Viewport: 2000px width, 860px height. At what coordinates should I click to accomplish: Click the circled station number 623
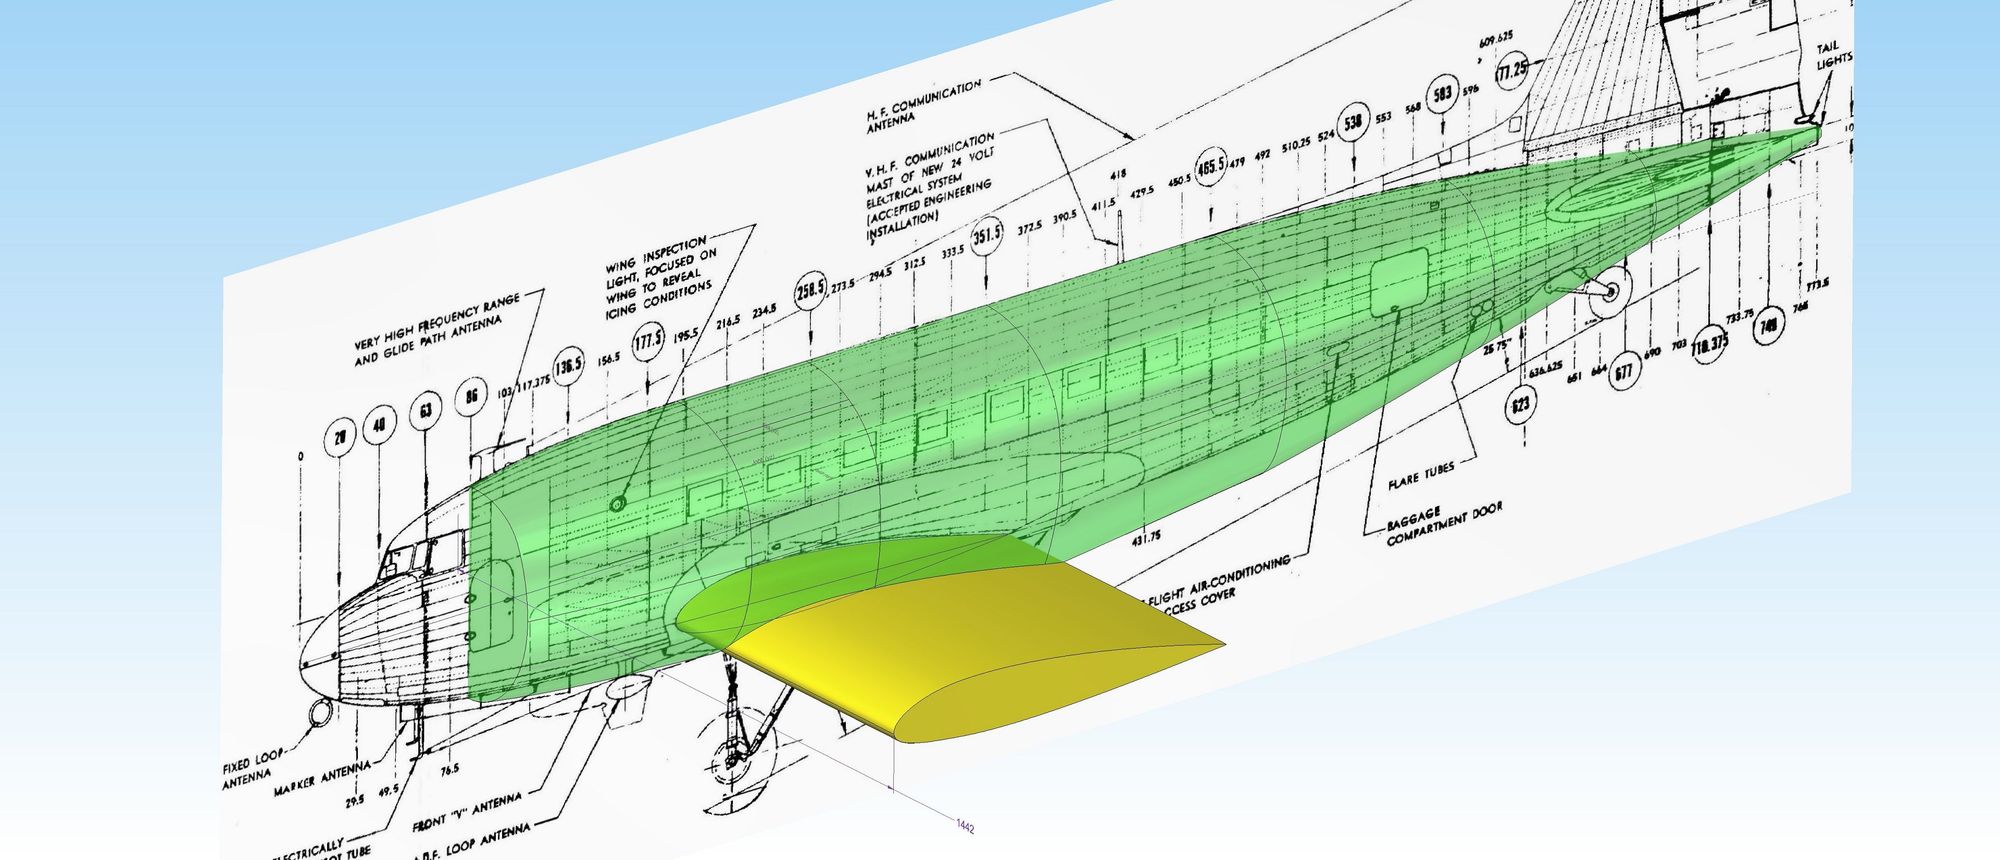[x=1520, y=405]
